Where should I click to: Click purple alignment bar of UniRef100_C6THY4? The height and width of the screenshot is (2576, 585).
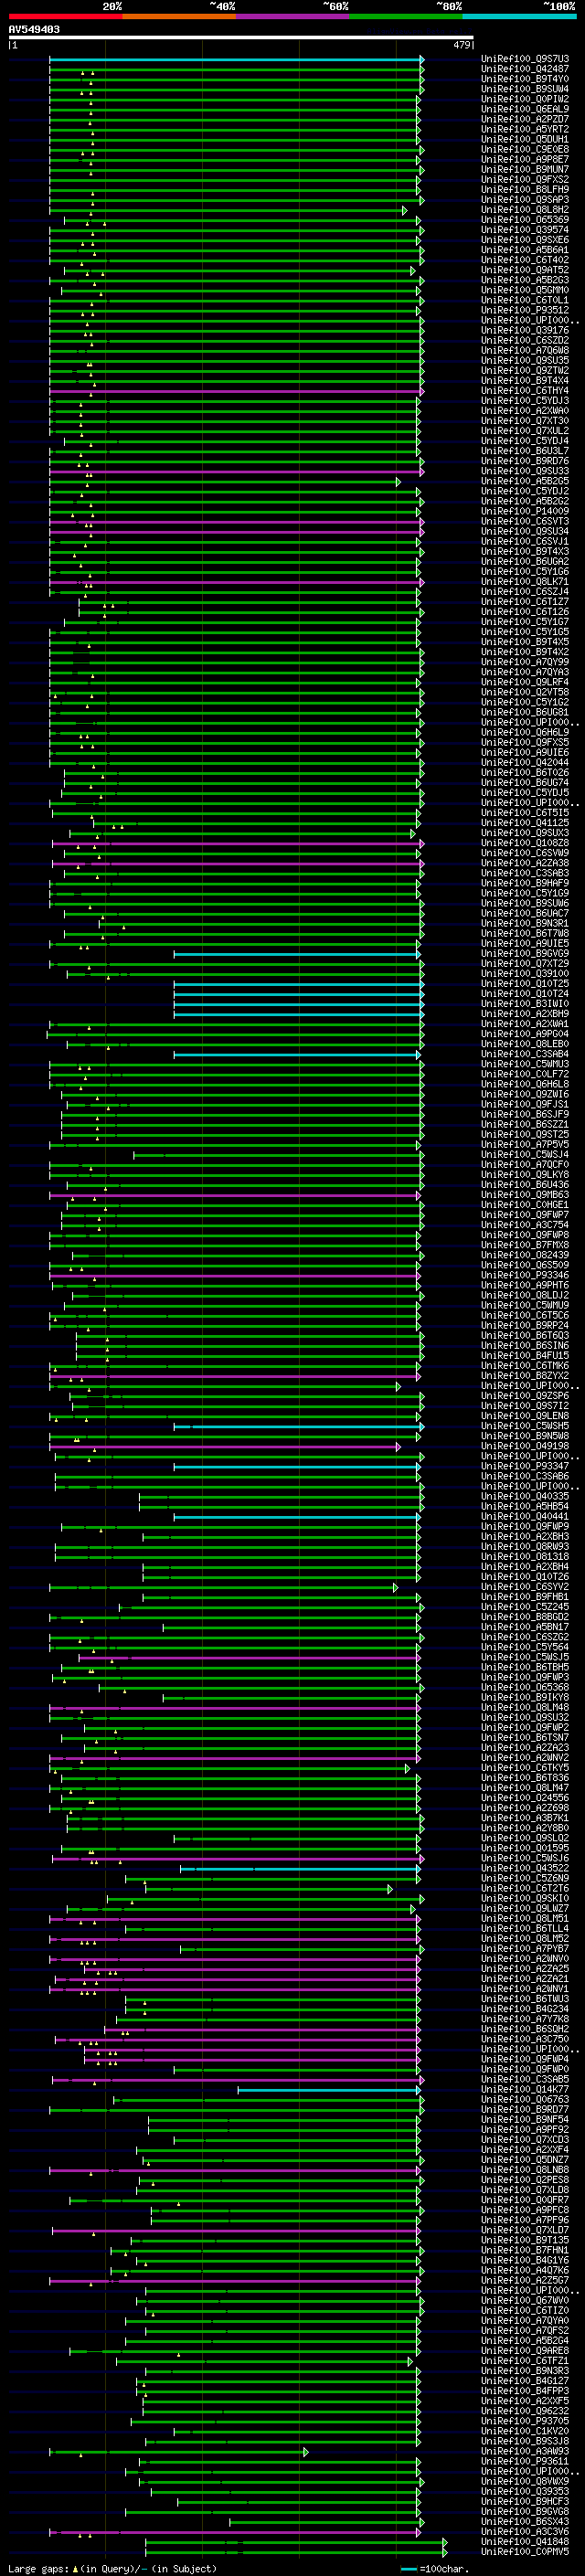pos(236,391)
